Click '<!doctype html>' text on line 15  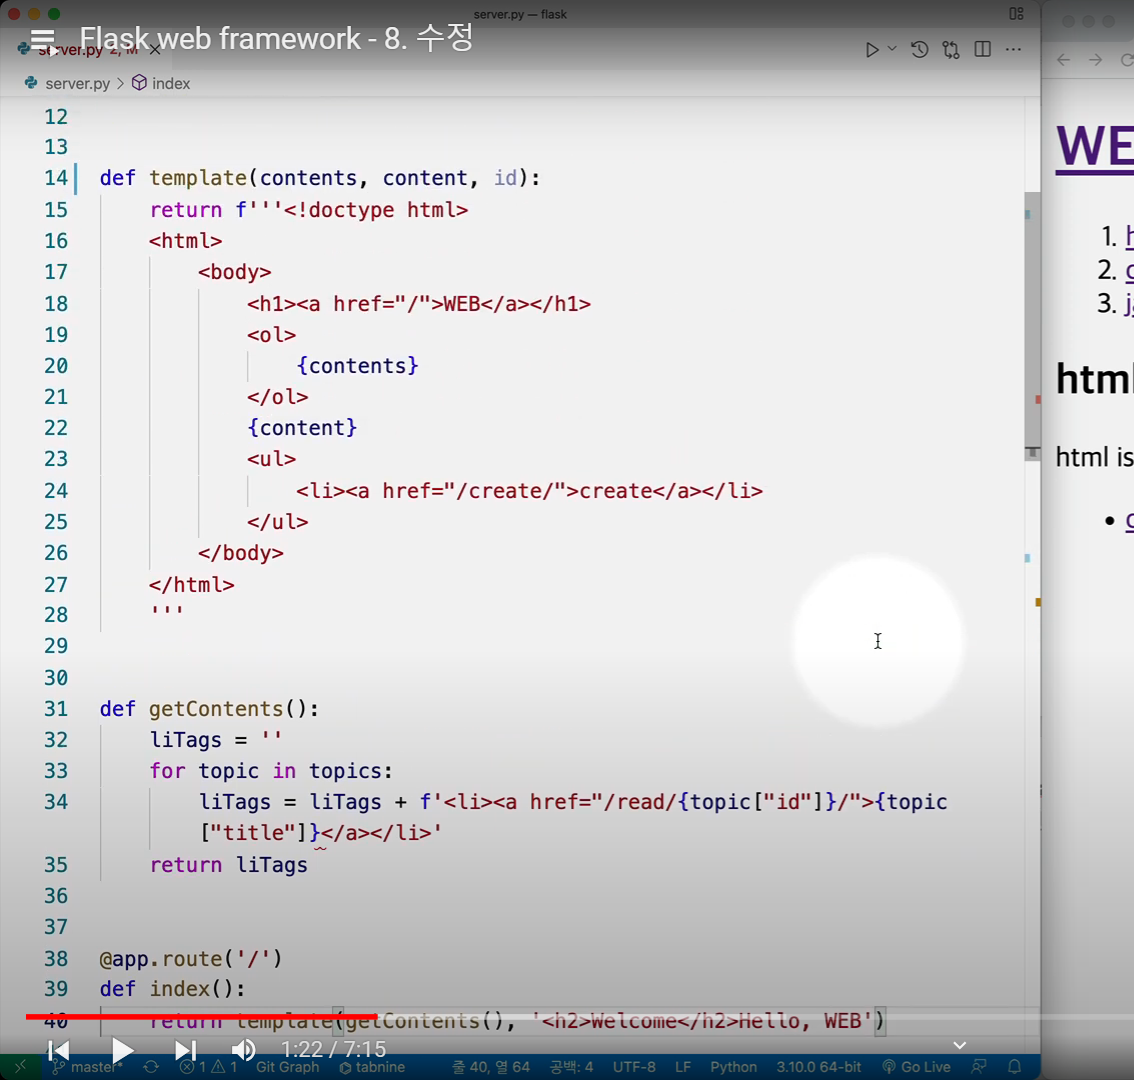pyautogui.click(x=376, y=210)
